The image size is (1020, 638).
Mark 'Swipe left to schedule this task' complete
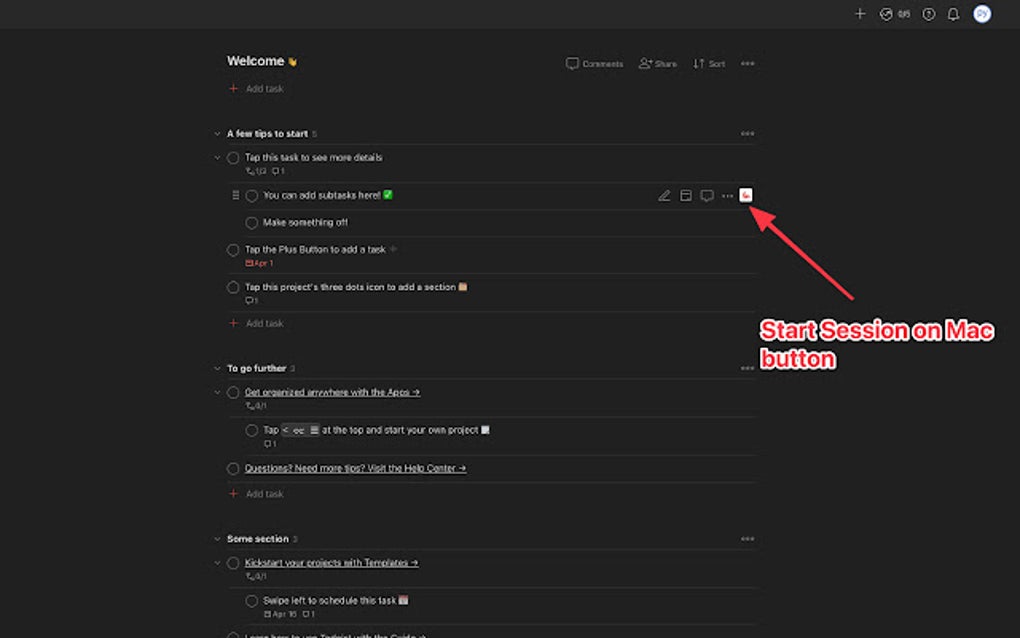[251, 600]
